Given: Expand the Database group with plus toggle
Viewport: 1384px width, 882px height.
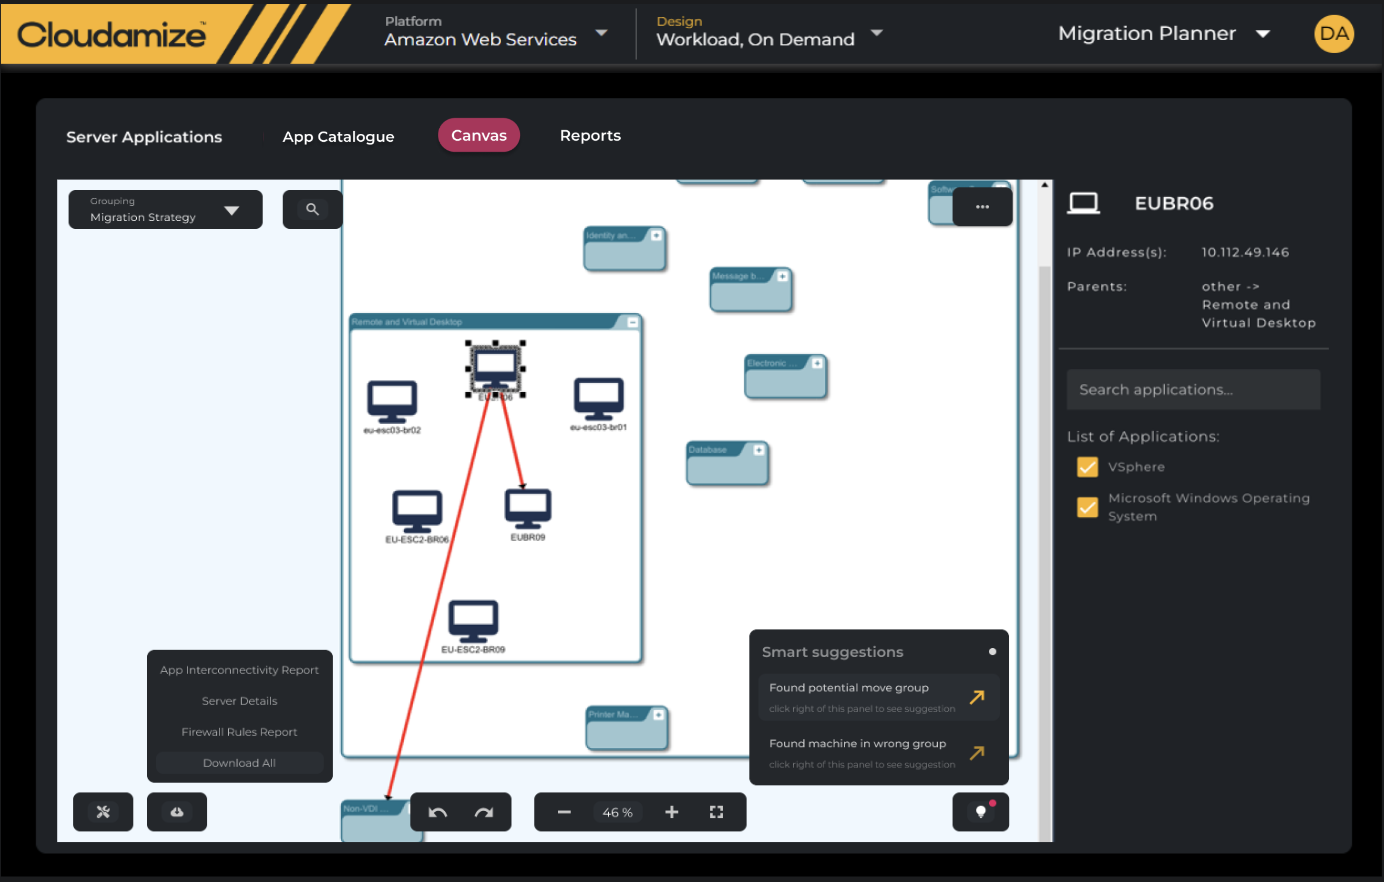Looking at the screenshot, I should (x=759, y=450).
